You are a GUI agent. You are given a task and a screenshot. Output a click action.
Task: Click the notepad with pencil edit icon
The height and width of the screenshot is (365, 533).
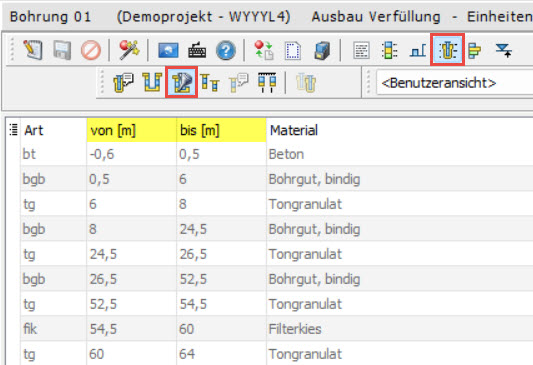33,50
